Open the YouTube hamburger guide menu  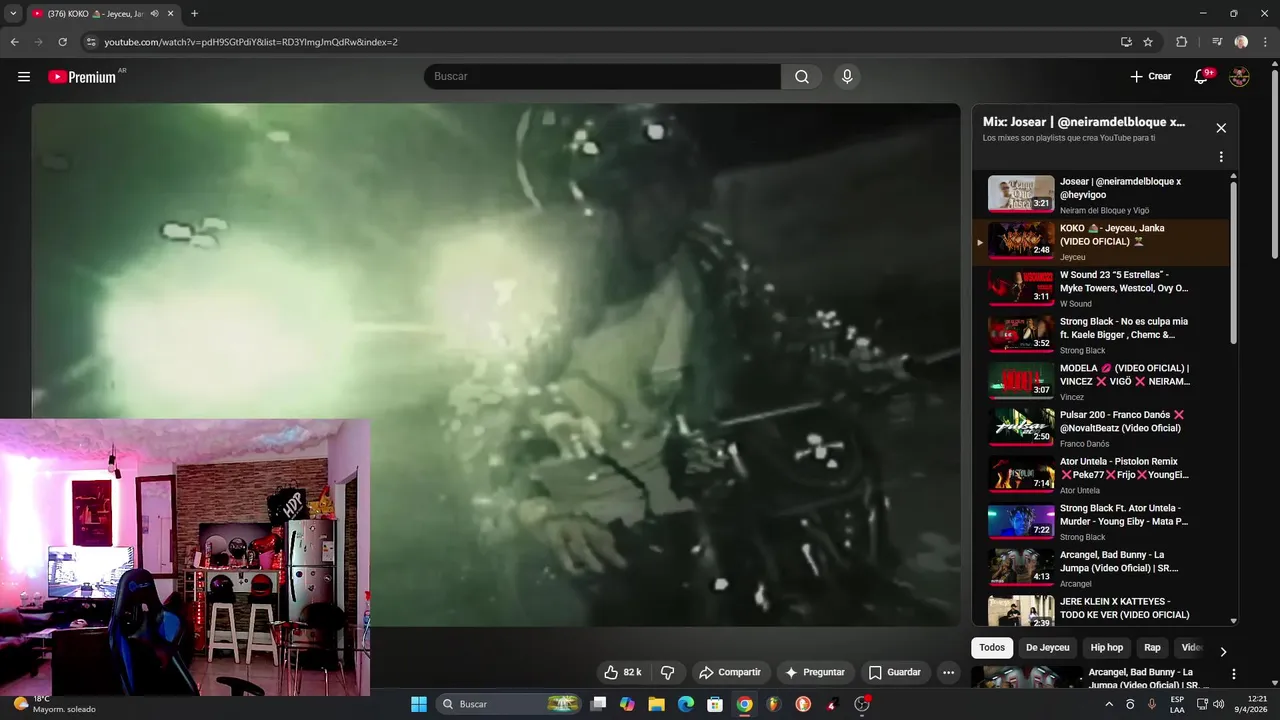(x=24, y=77)
